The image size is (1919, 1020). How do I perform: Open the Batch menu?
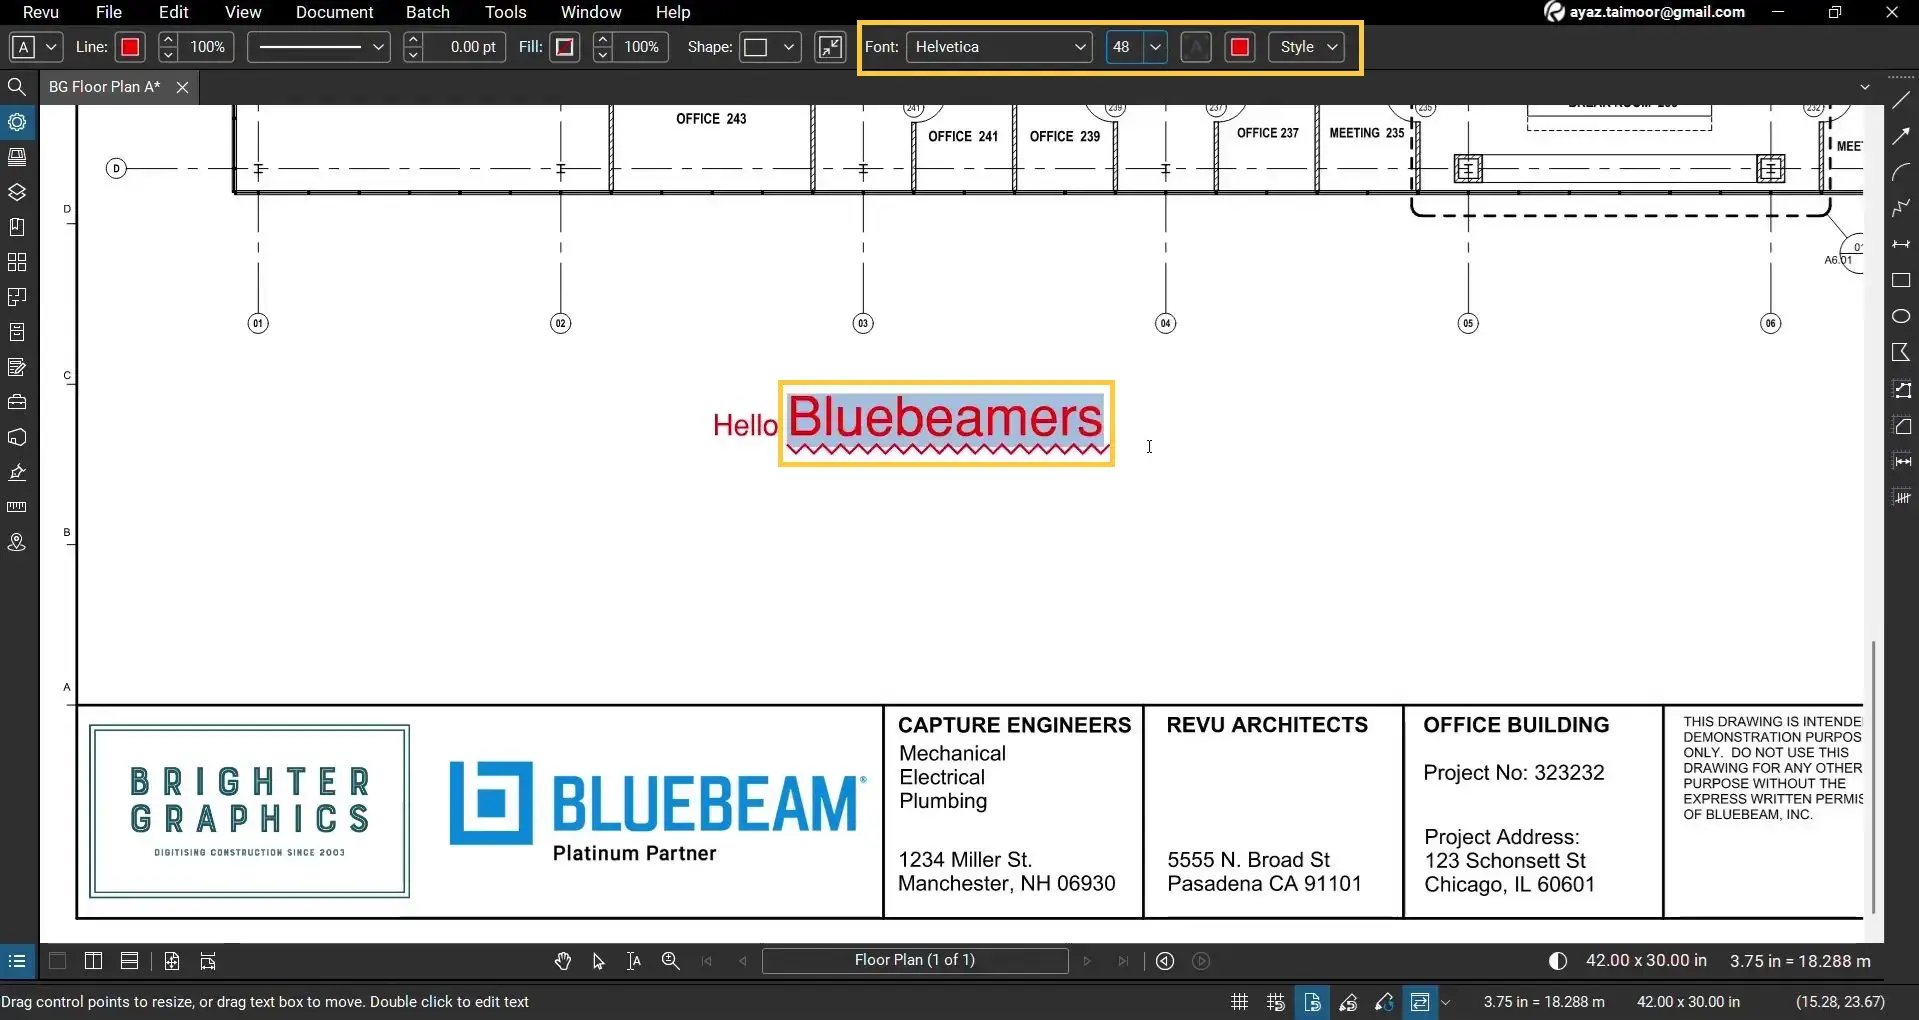427,12
